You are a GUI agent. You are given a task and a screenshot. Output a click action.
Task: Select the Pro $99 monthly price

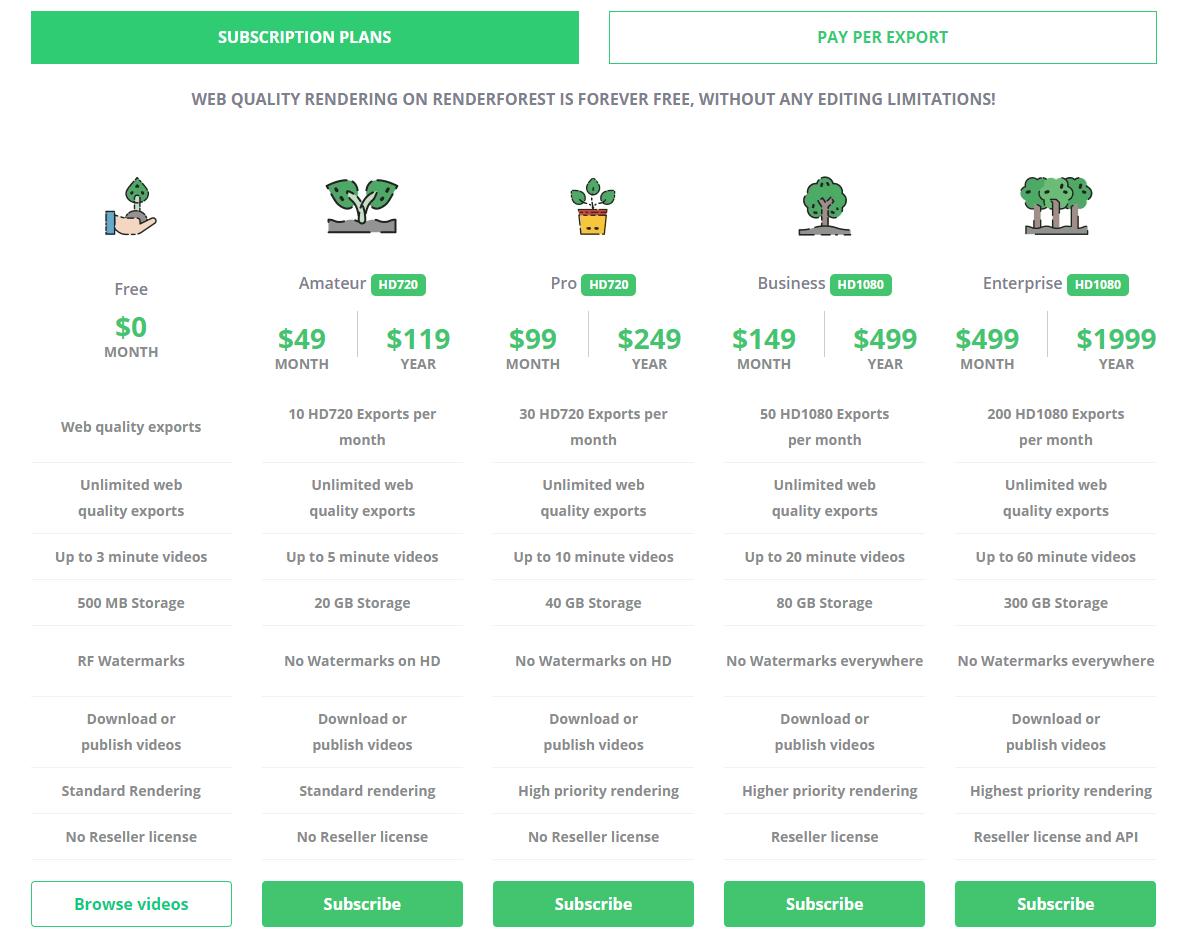(533, 348)
